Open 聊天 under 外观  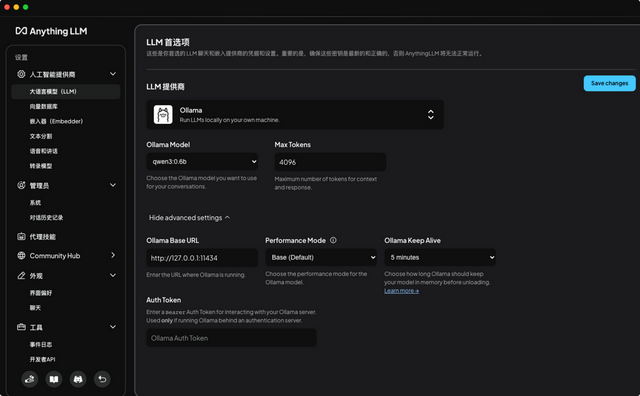coord(35,308)
